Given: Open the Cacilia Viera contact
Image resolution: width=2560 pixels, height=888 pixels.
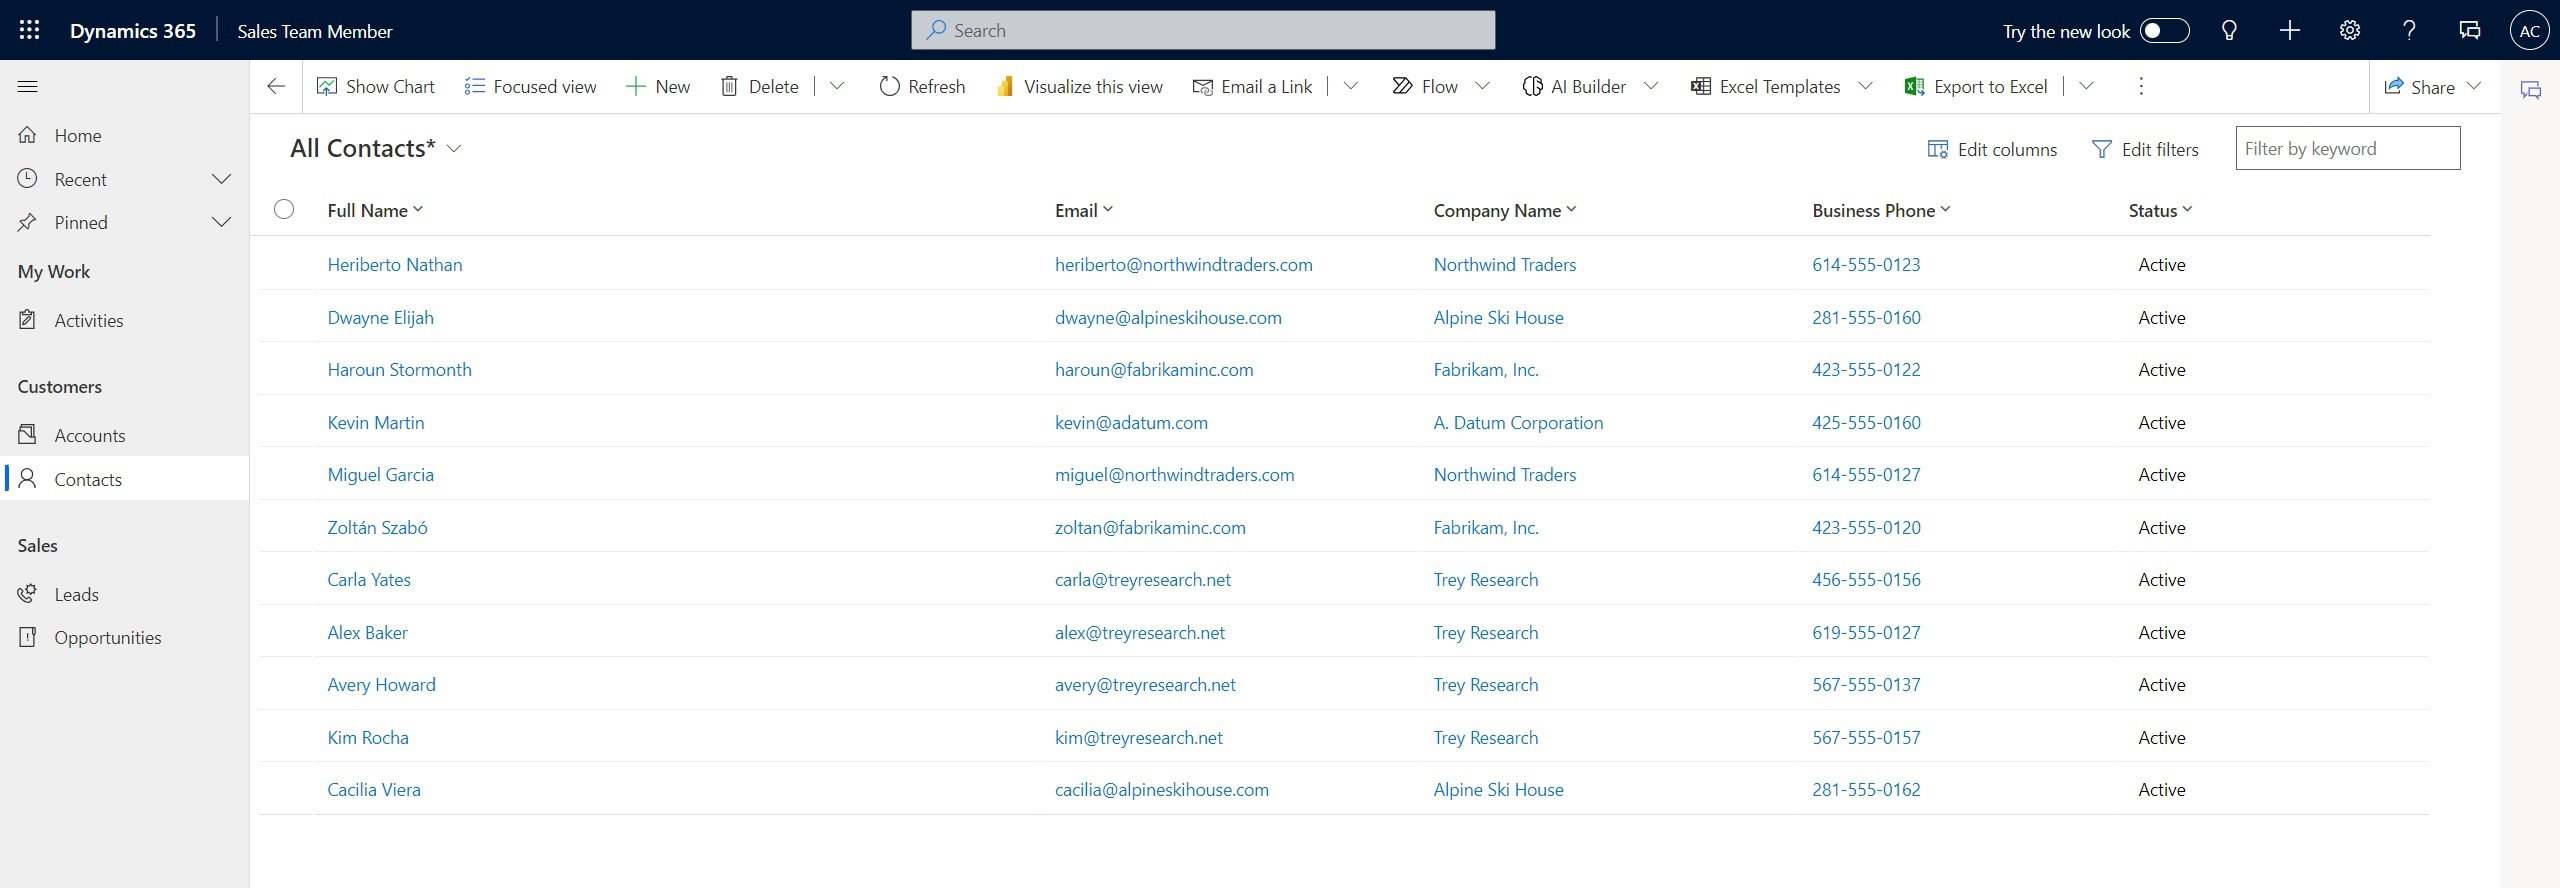Looking at the screenshot, I should [374, 789].
